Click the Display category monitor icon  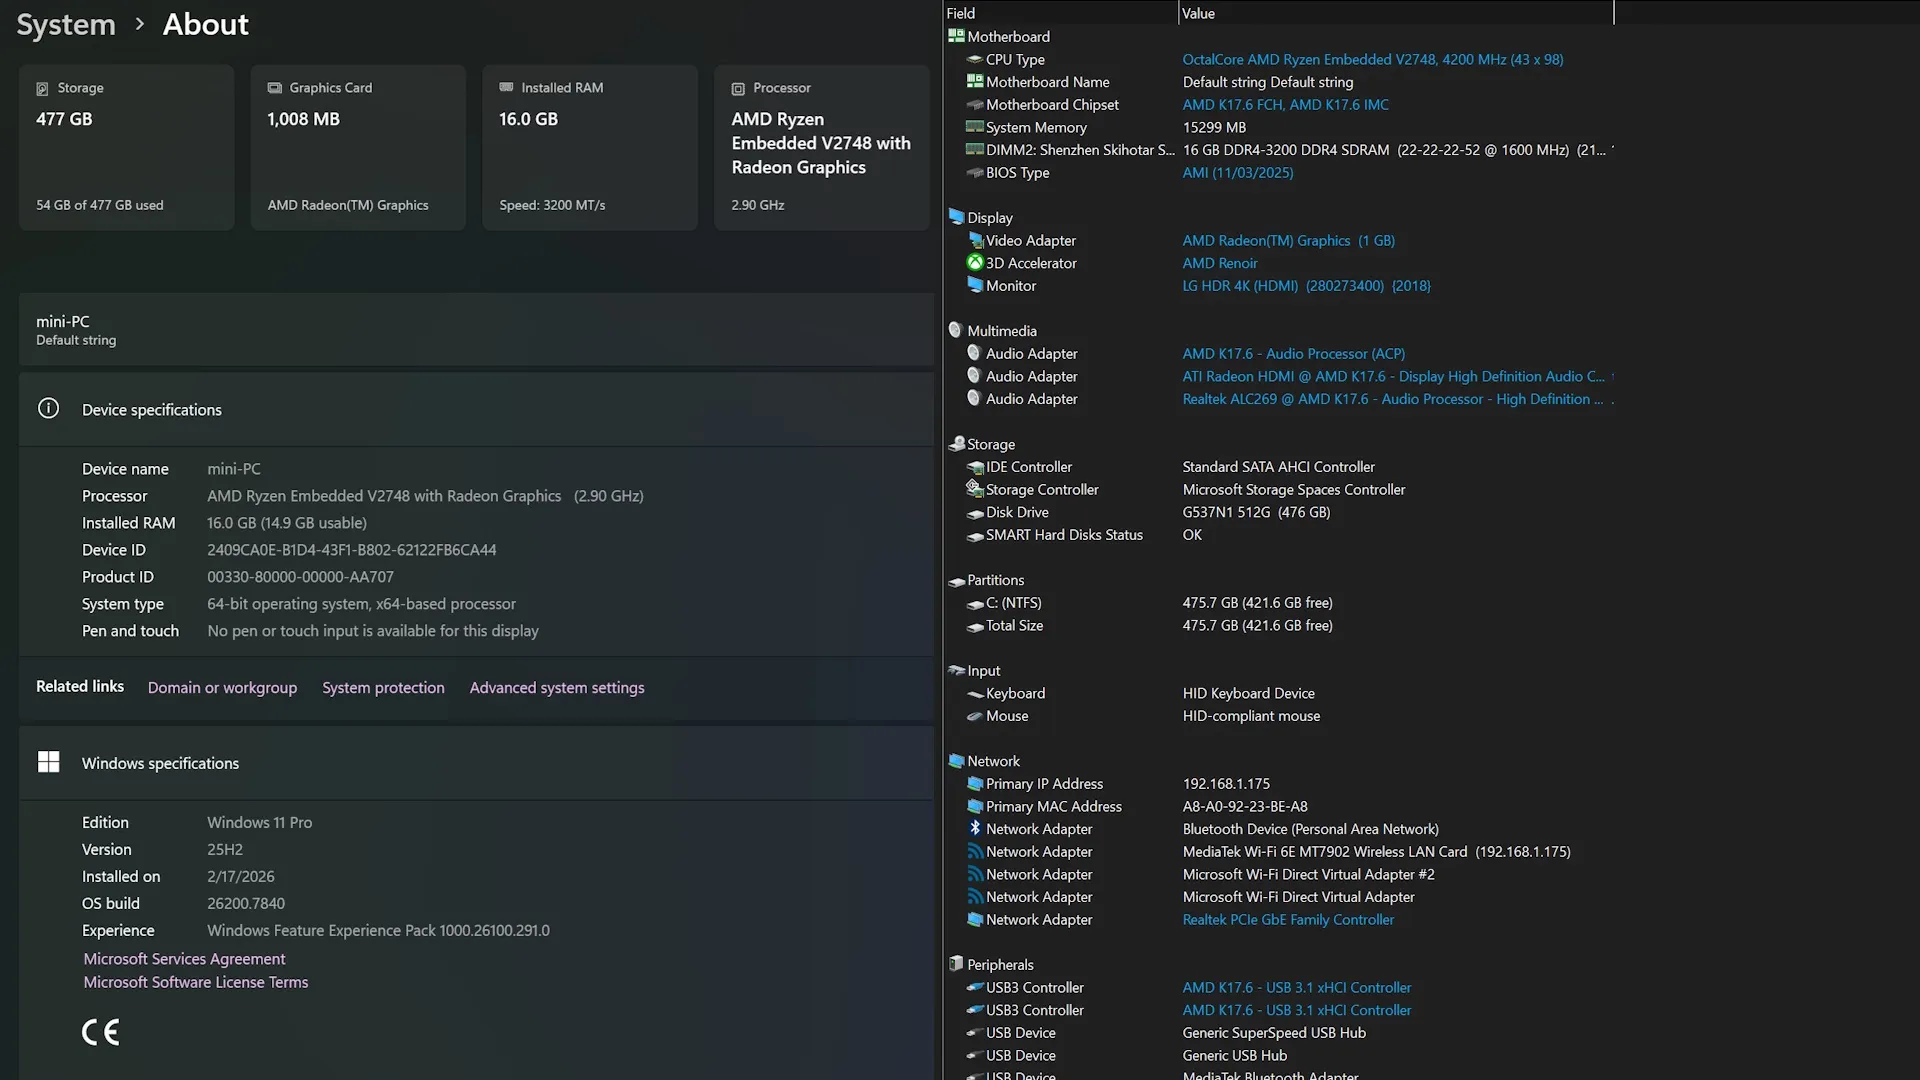click(956, 217)
